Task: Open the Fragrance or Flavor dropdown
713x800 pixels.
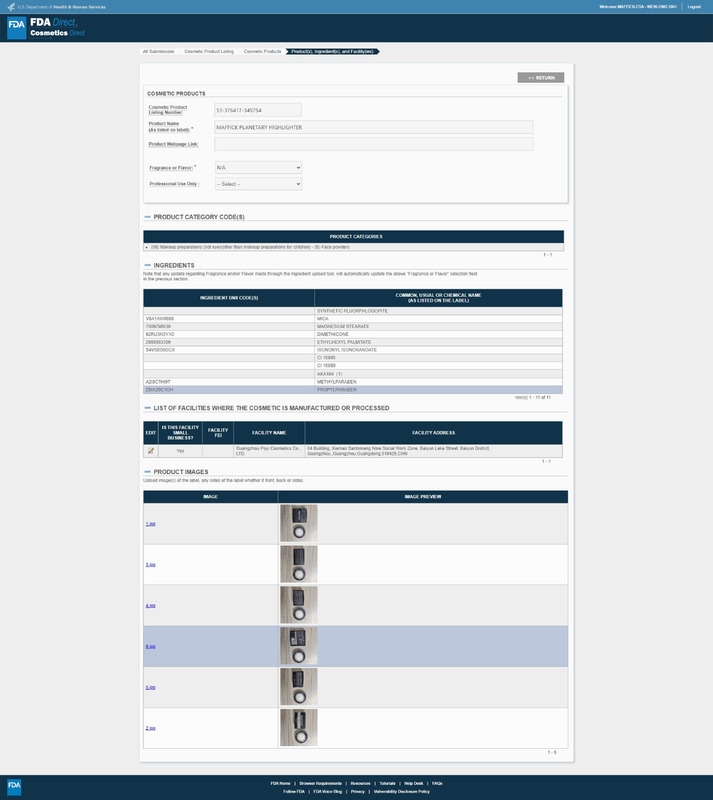Action: [x=257, y=167]
